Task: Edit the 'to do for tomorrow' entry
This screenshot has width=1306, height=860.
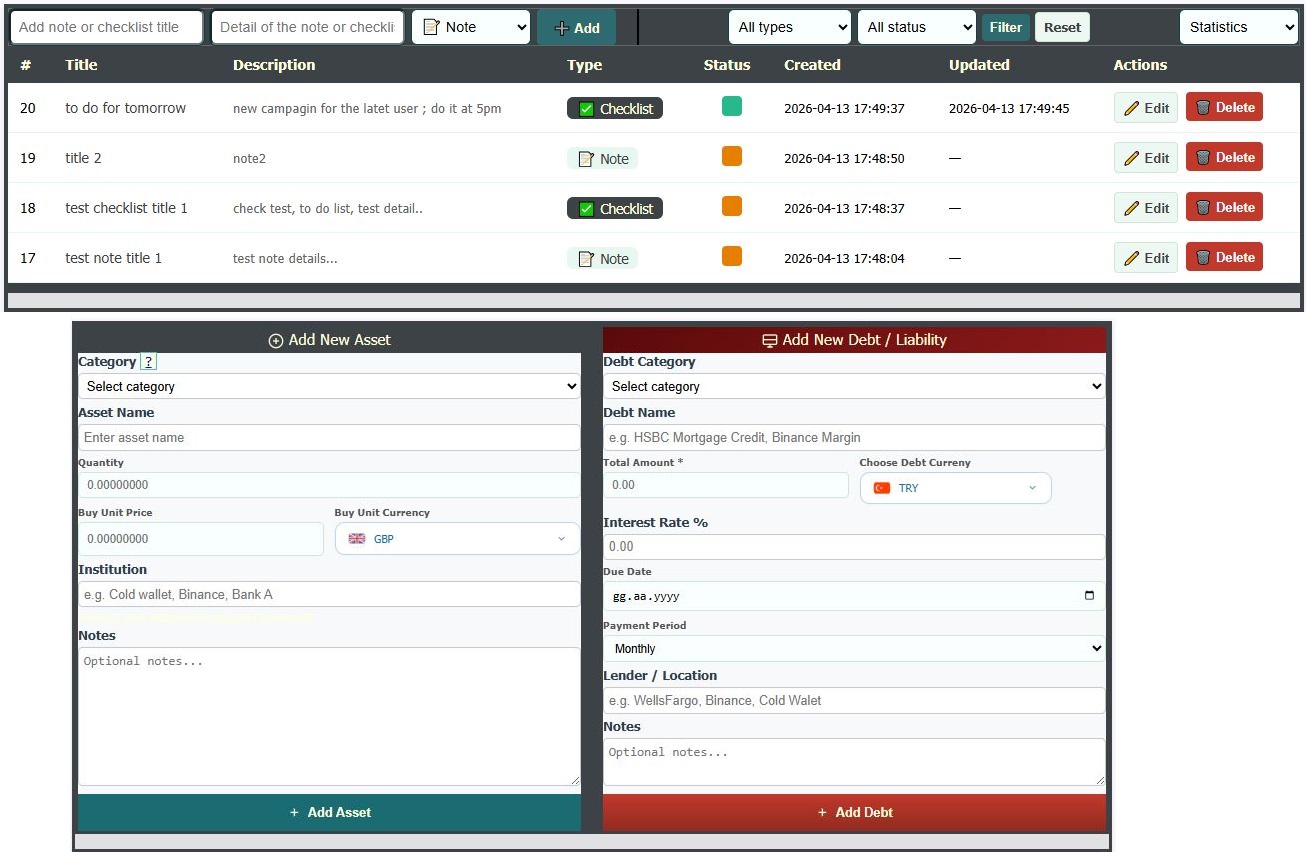Action: coord(1145,108)
